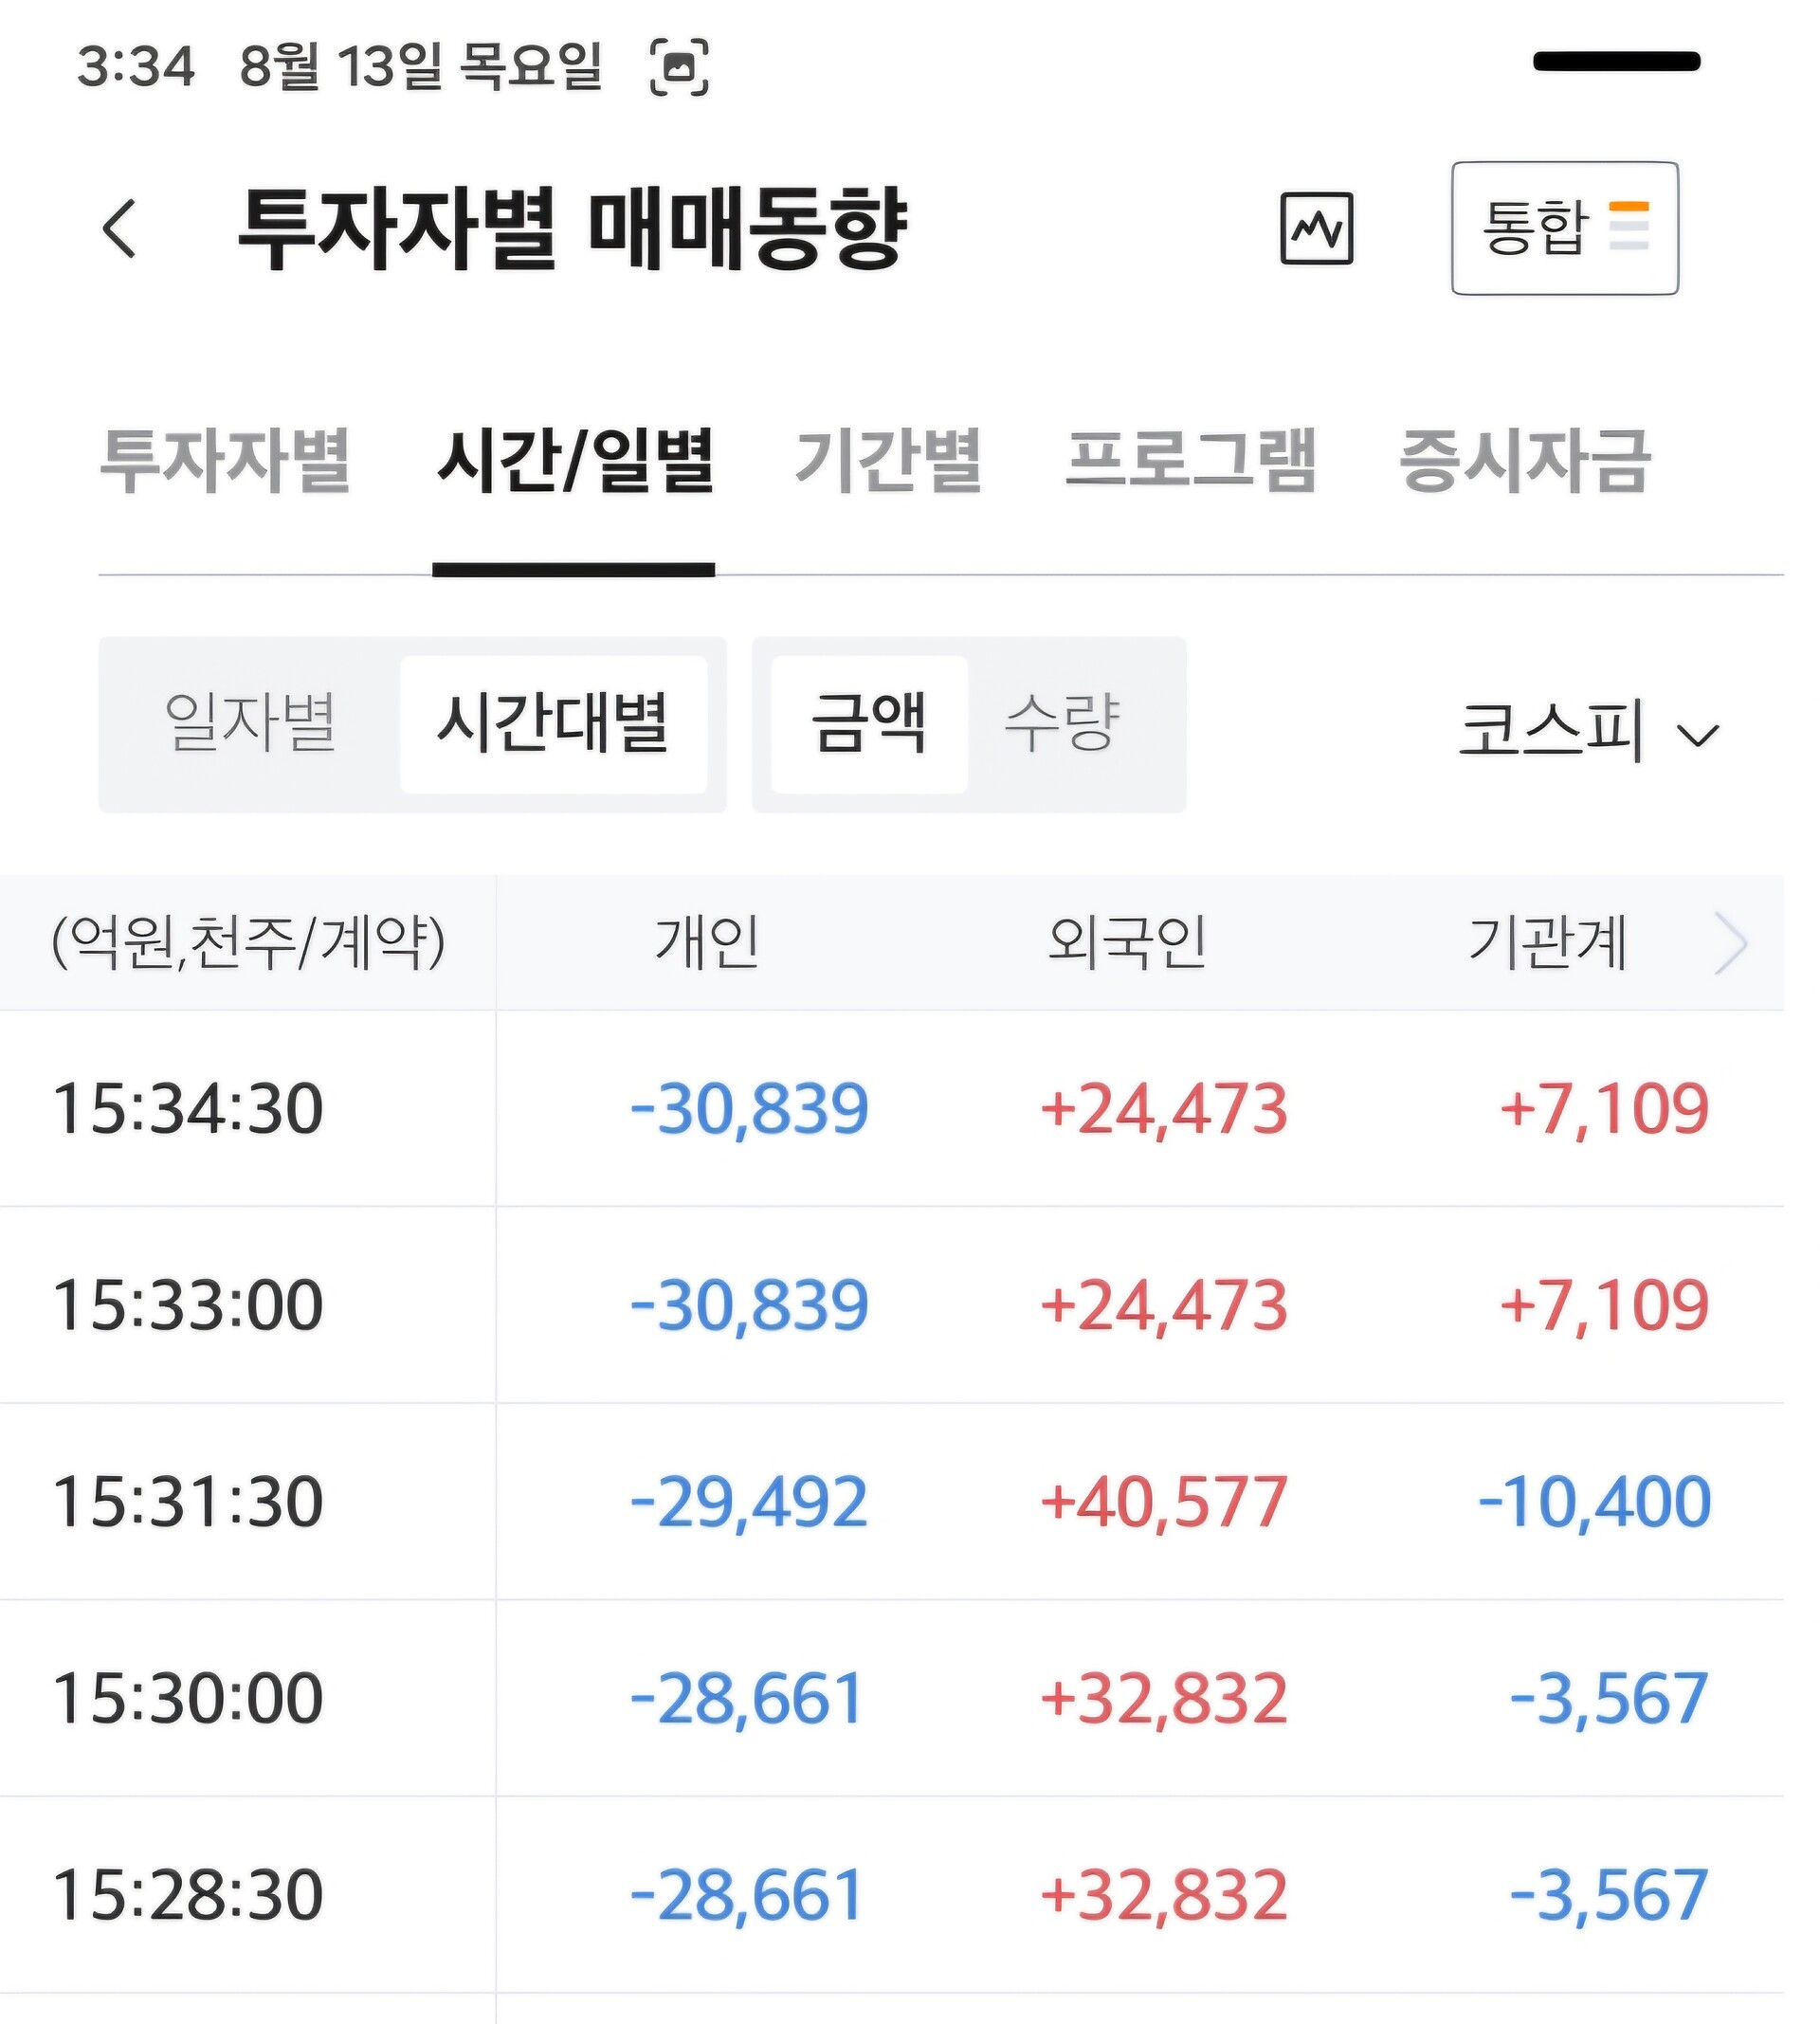Open 통합 market selector
The image size is (1820, 2024).
click(1565, 228)
